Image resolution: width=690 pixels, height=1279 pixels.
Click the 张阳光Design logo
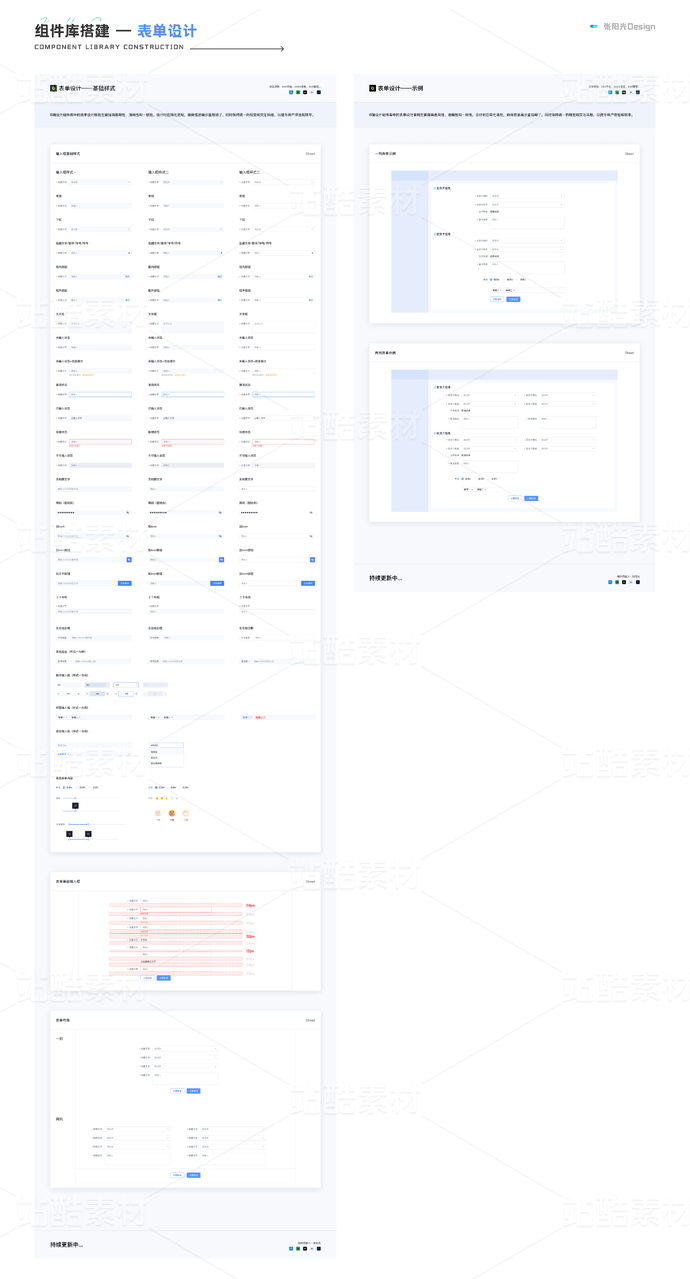(622, 26)
